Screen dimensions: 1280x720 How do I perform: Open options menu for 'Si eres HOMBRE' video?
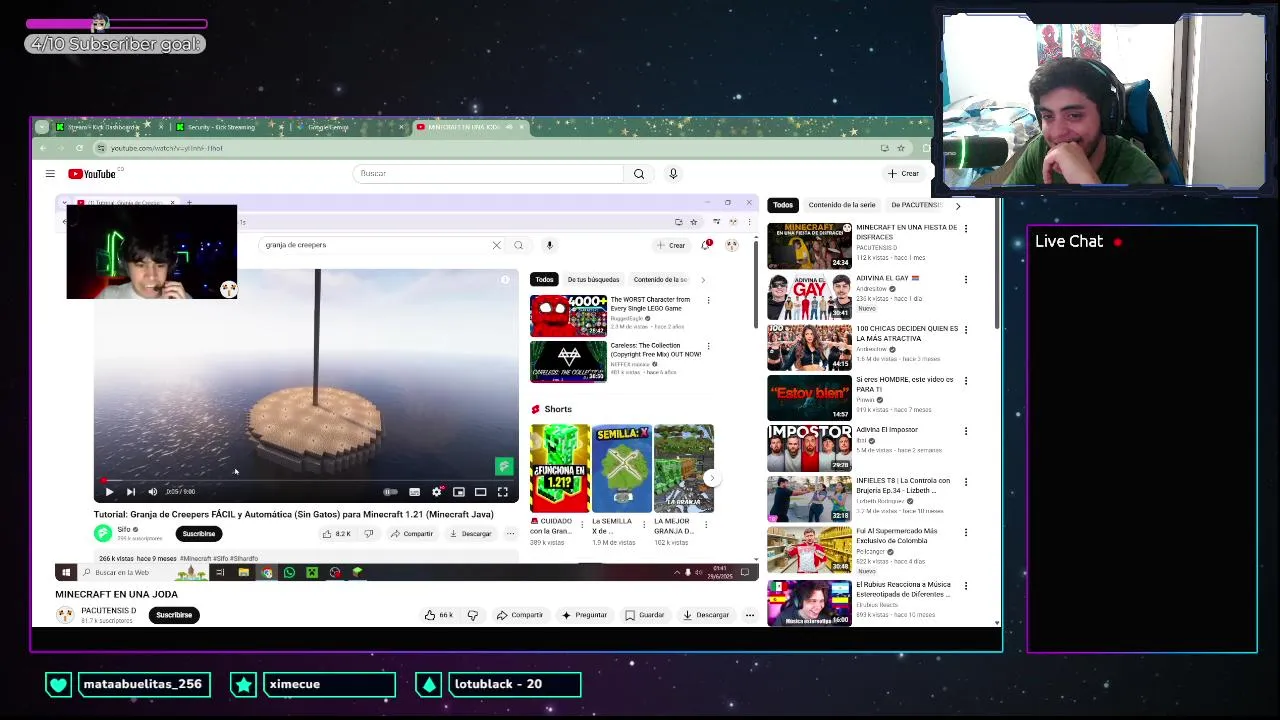pos(966,381)
